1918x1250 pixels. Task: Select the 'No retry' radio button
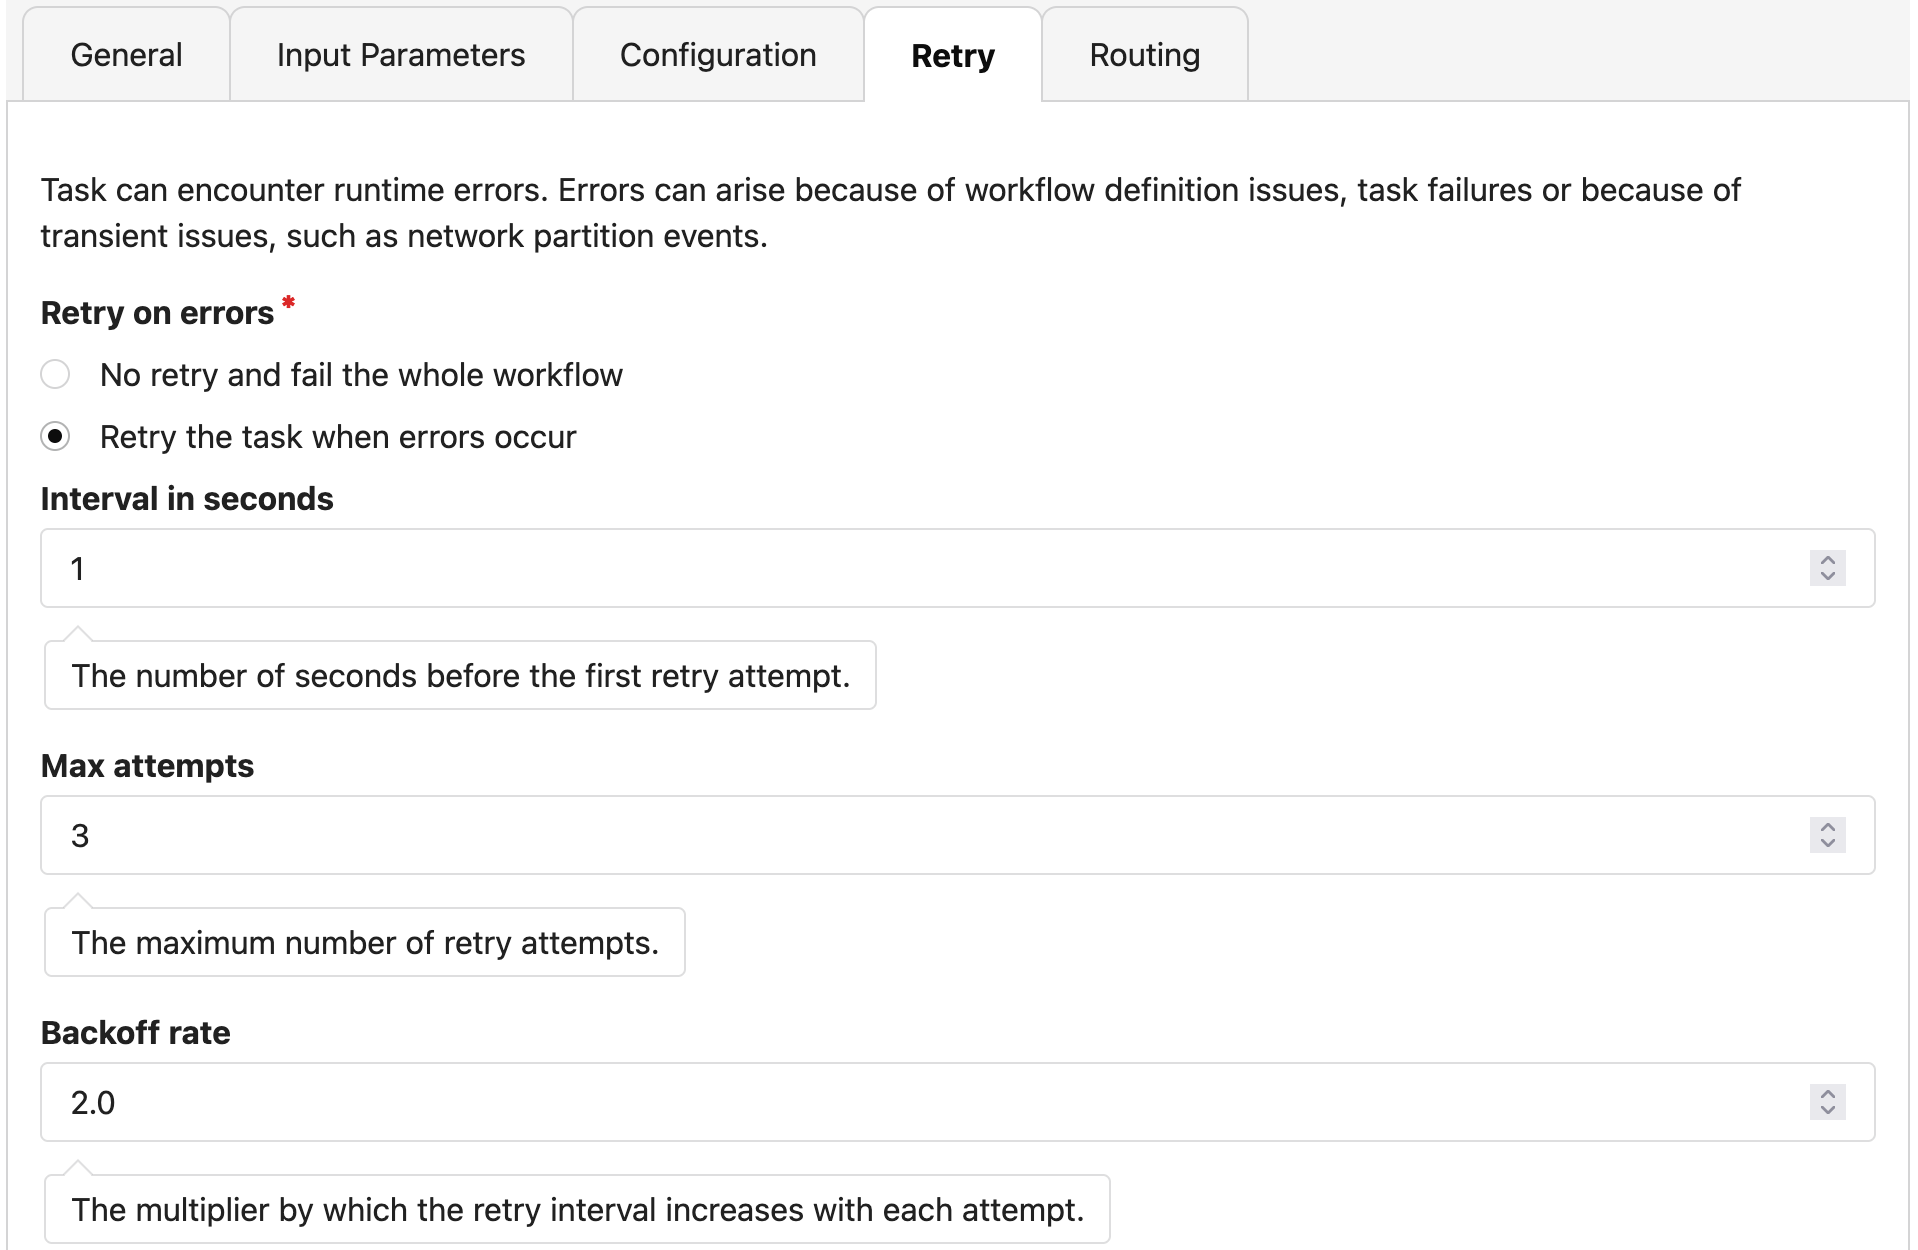click(55, 375)
